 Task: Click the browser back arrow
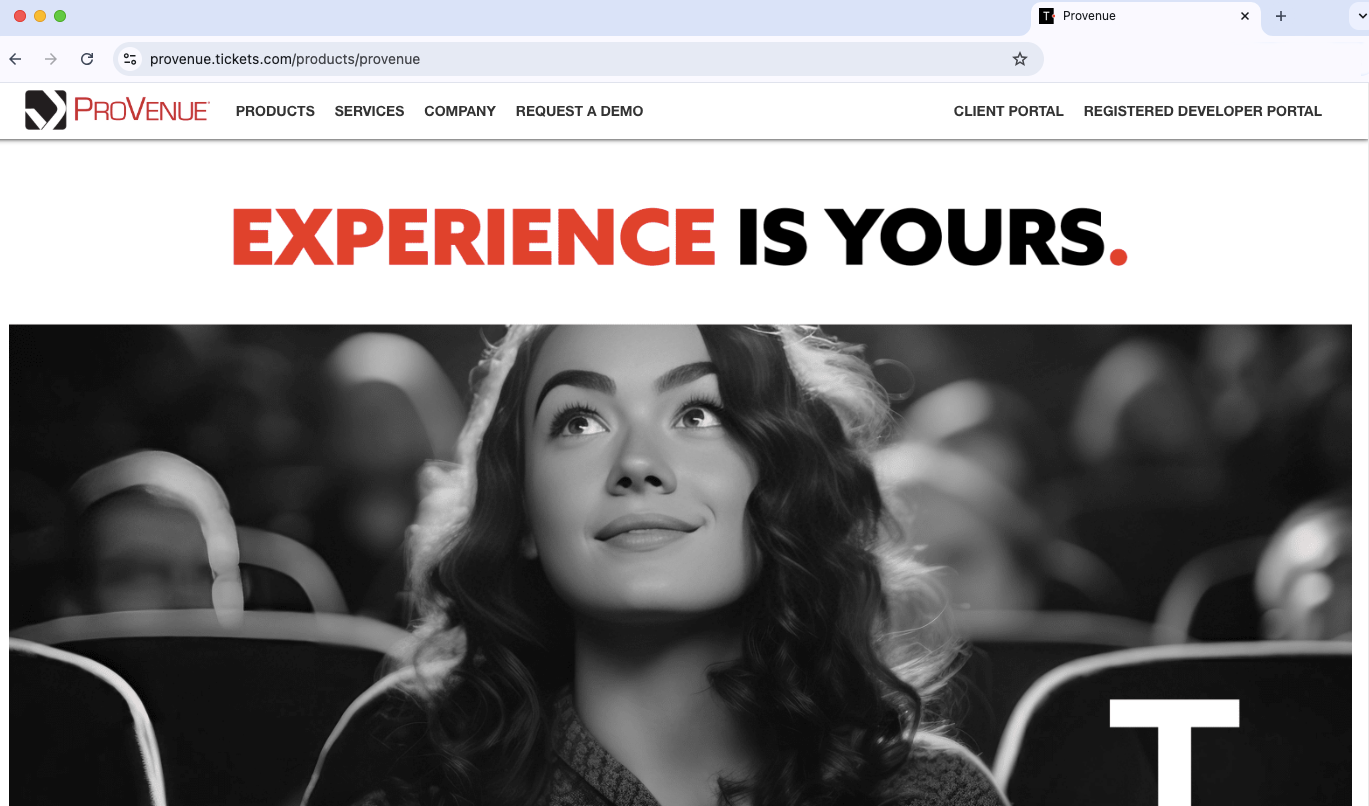click(15, 59)
